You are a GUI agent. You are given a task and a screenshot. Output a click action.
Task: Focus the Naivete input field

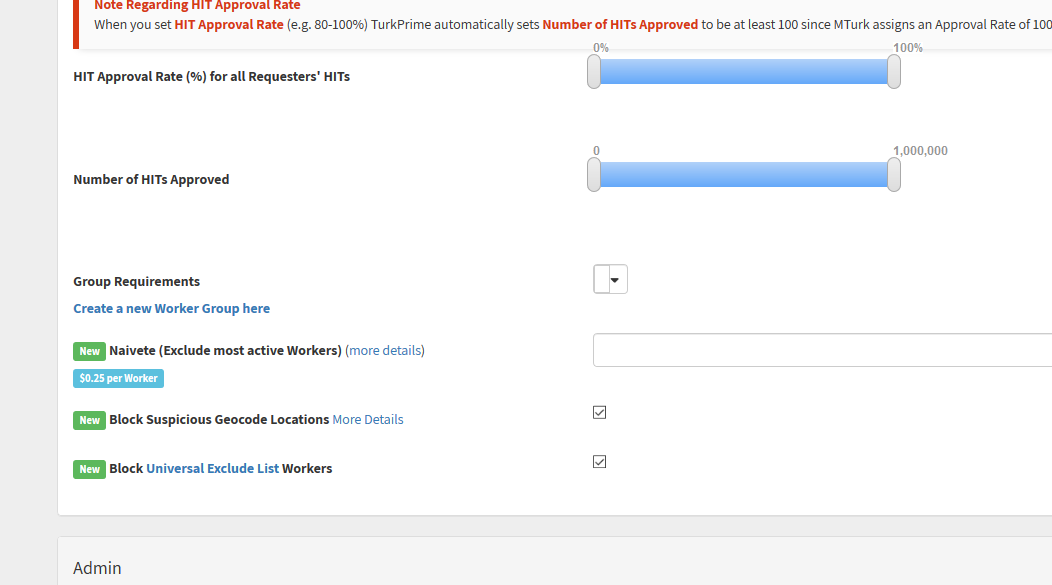(x=822, y=351)
